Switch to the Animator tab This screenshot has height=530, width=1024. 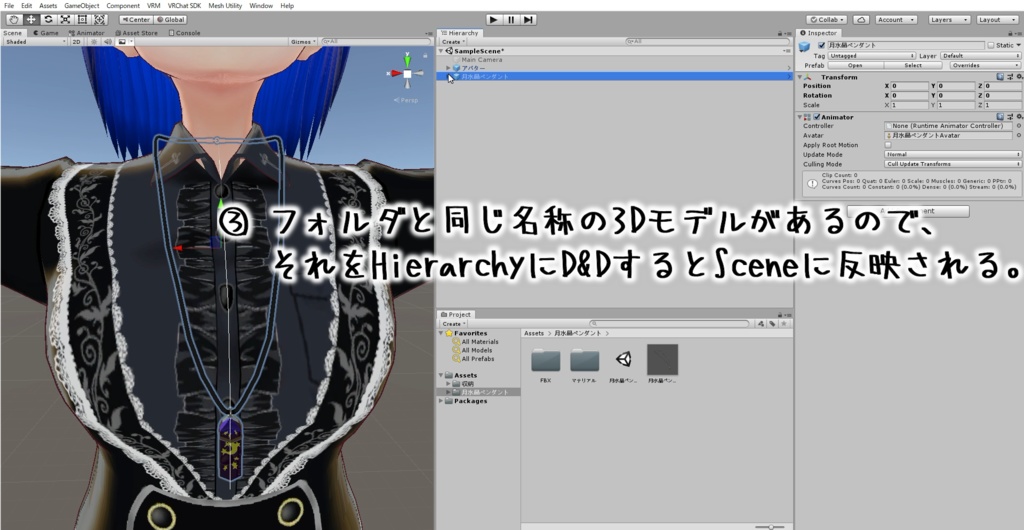(x=86, y=33)
